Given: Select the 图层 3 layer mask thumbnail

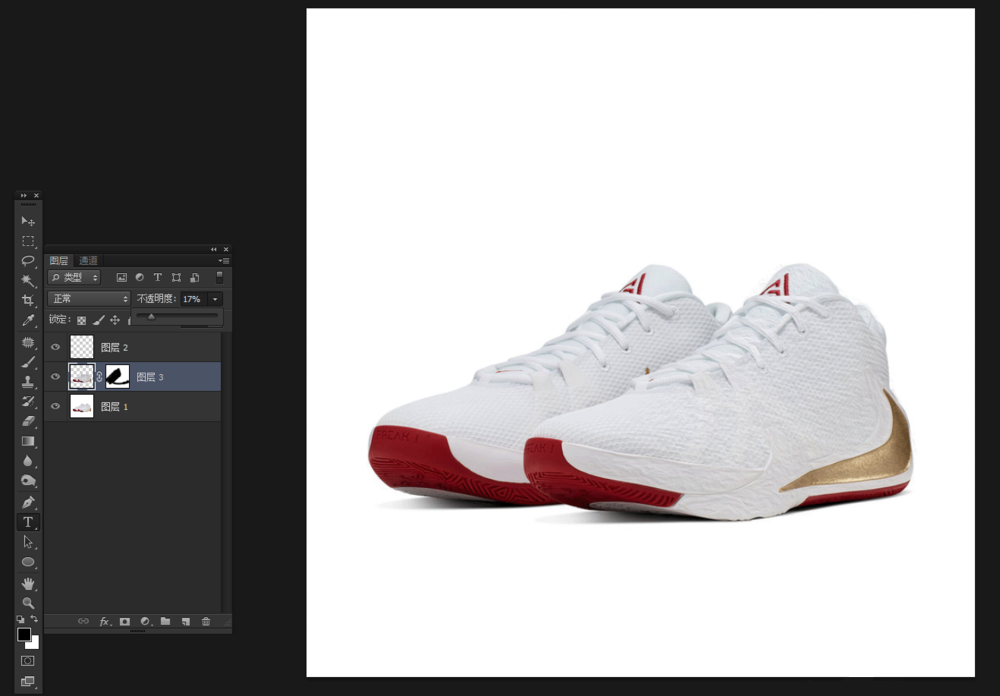Looking at the screenshot, I should 117,376.
